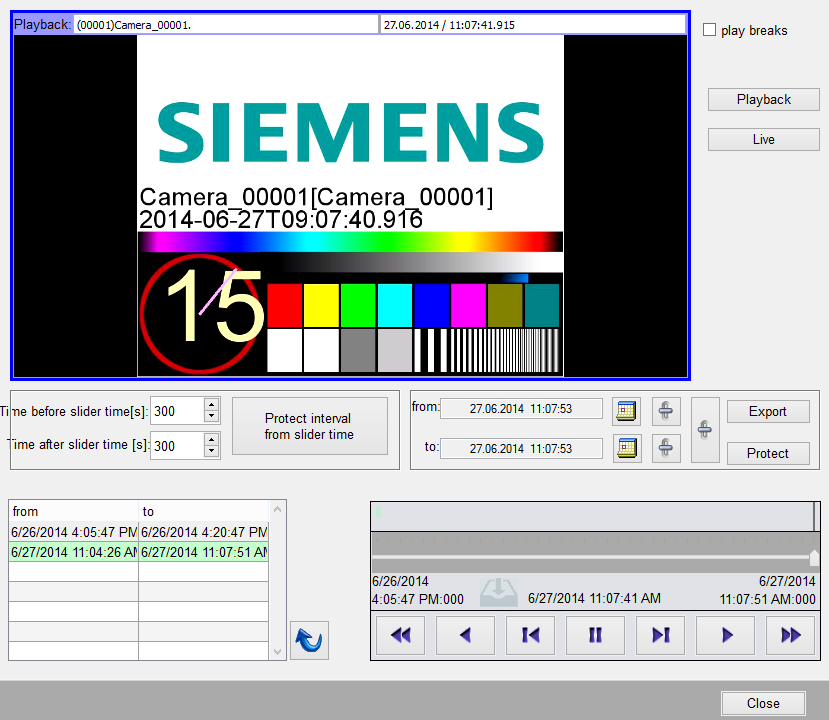This screenshot has height=720, width=829.
Task: Step forward one frame
Action: [x=660, y=635]
